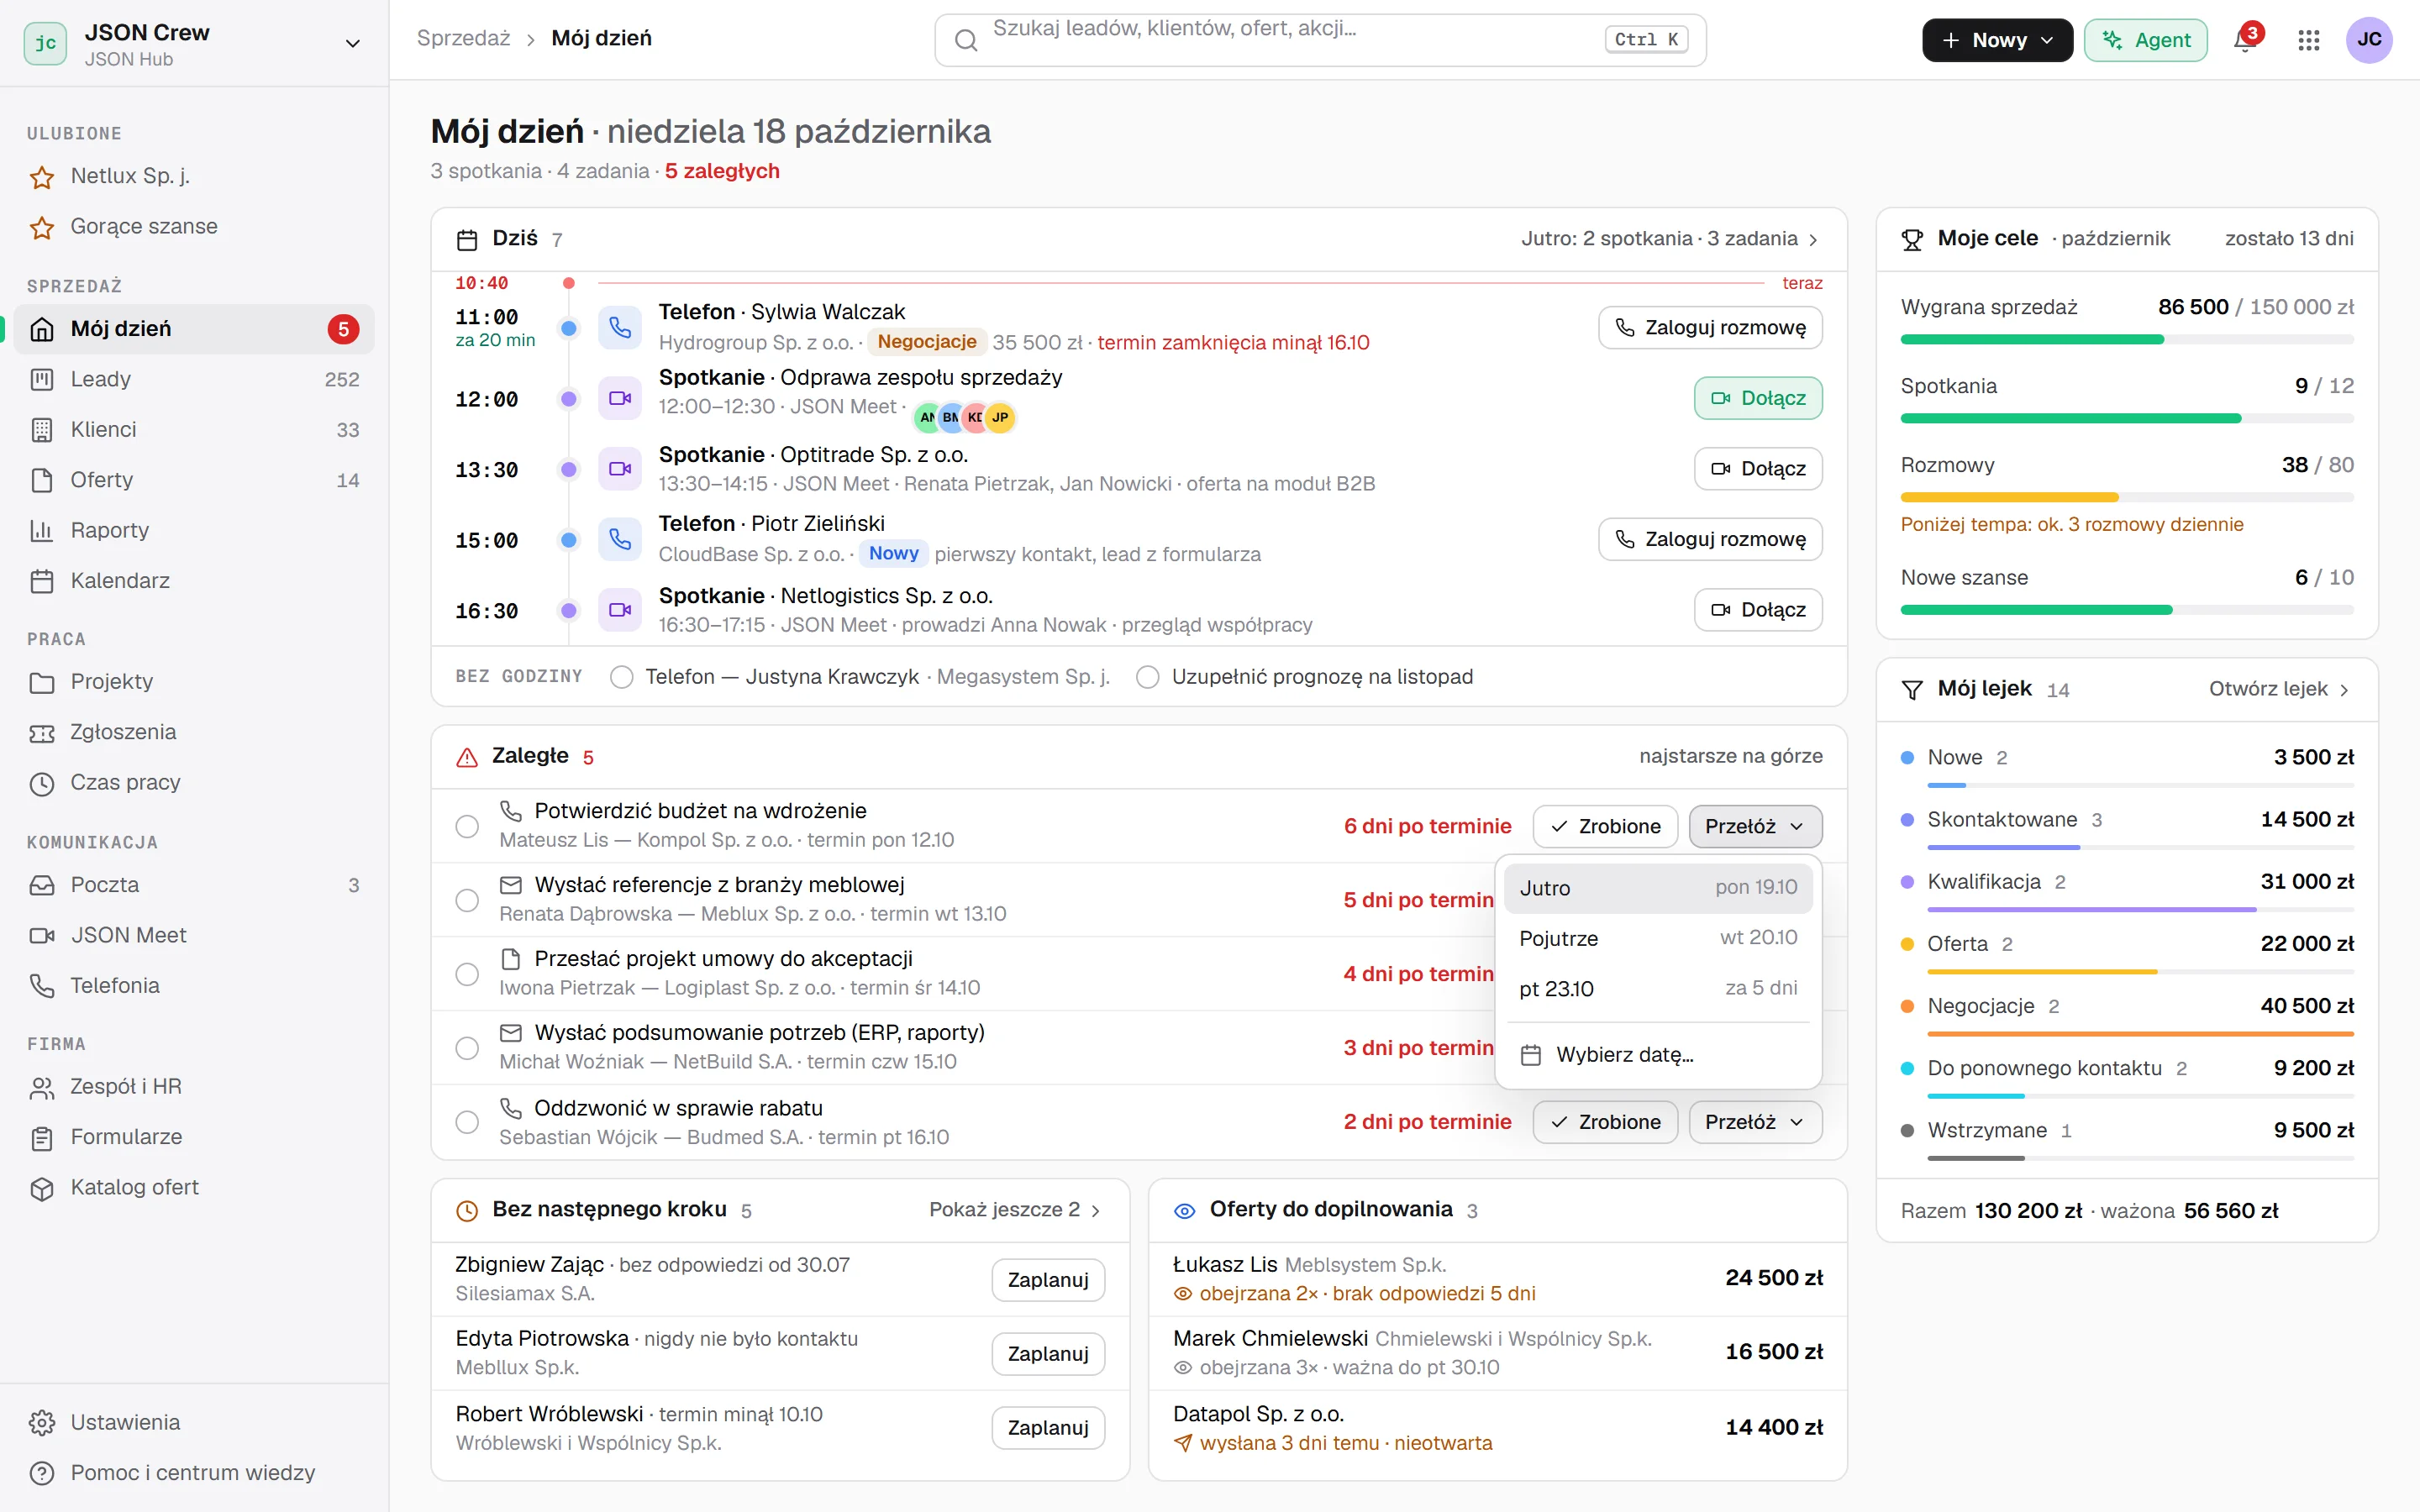Open the Nowy dropdown button

tap(1997, 40)
